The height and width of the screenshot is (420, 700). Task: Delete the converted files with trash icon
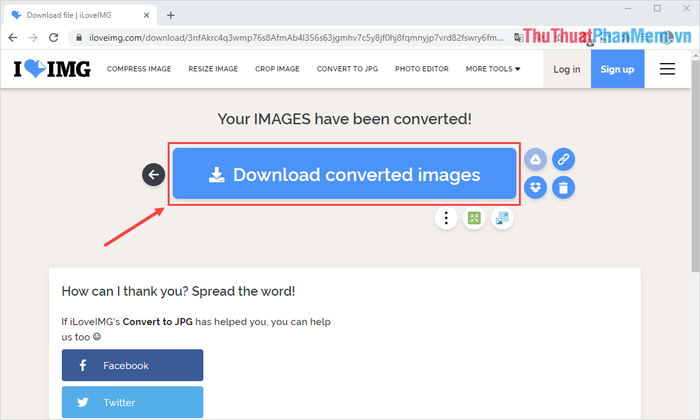click(564, 187)
